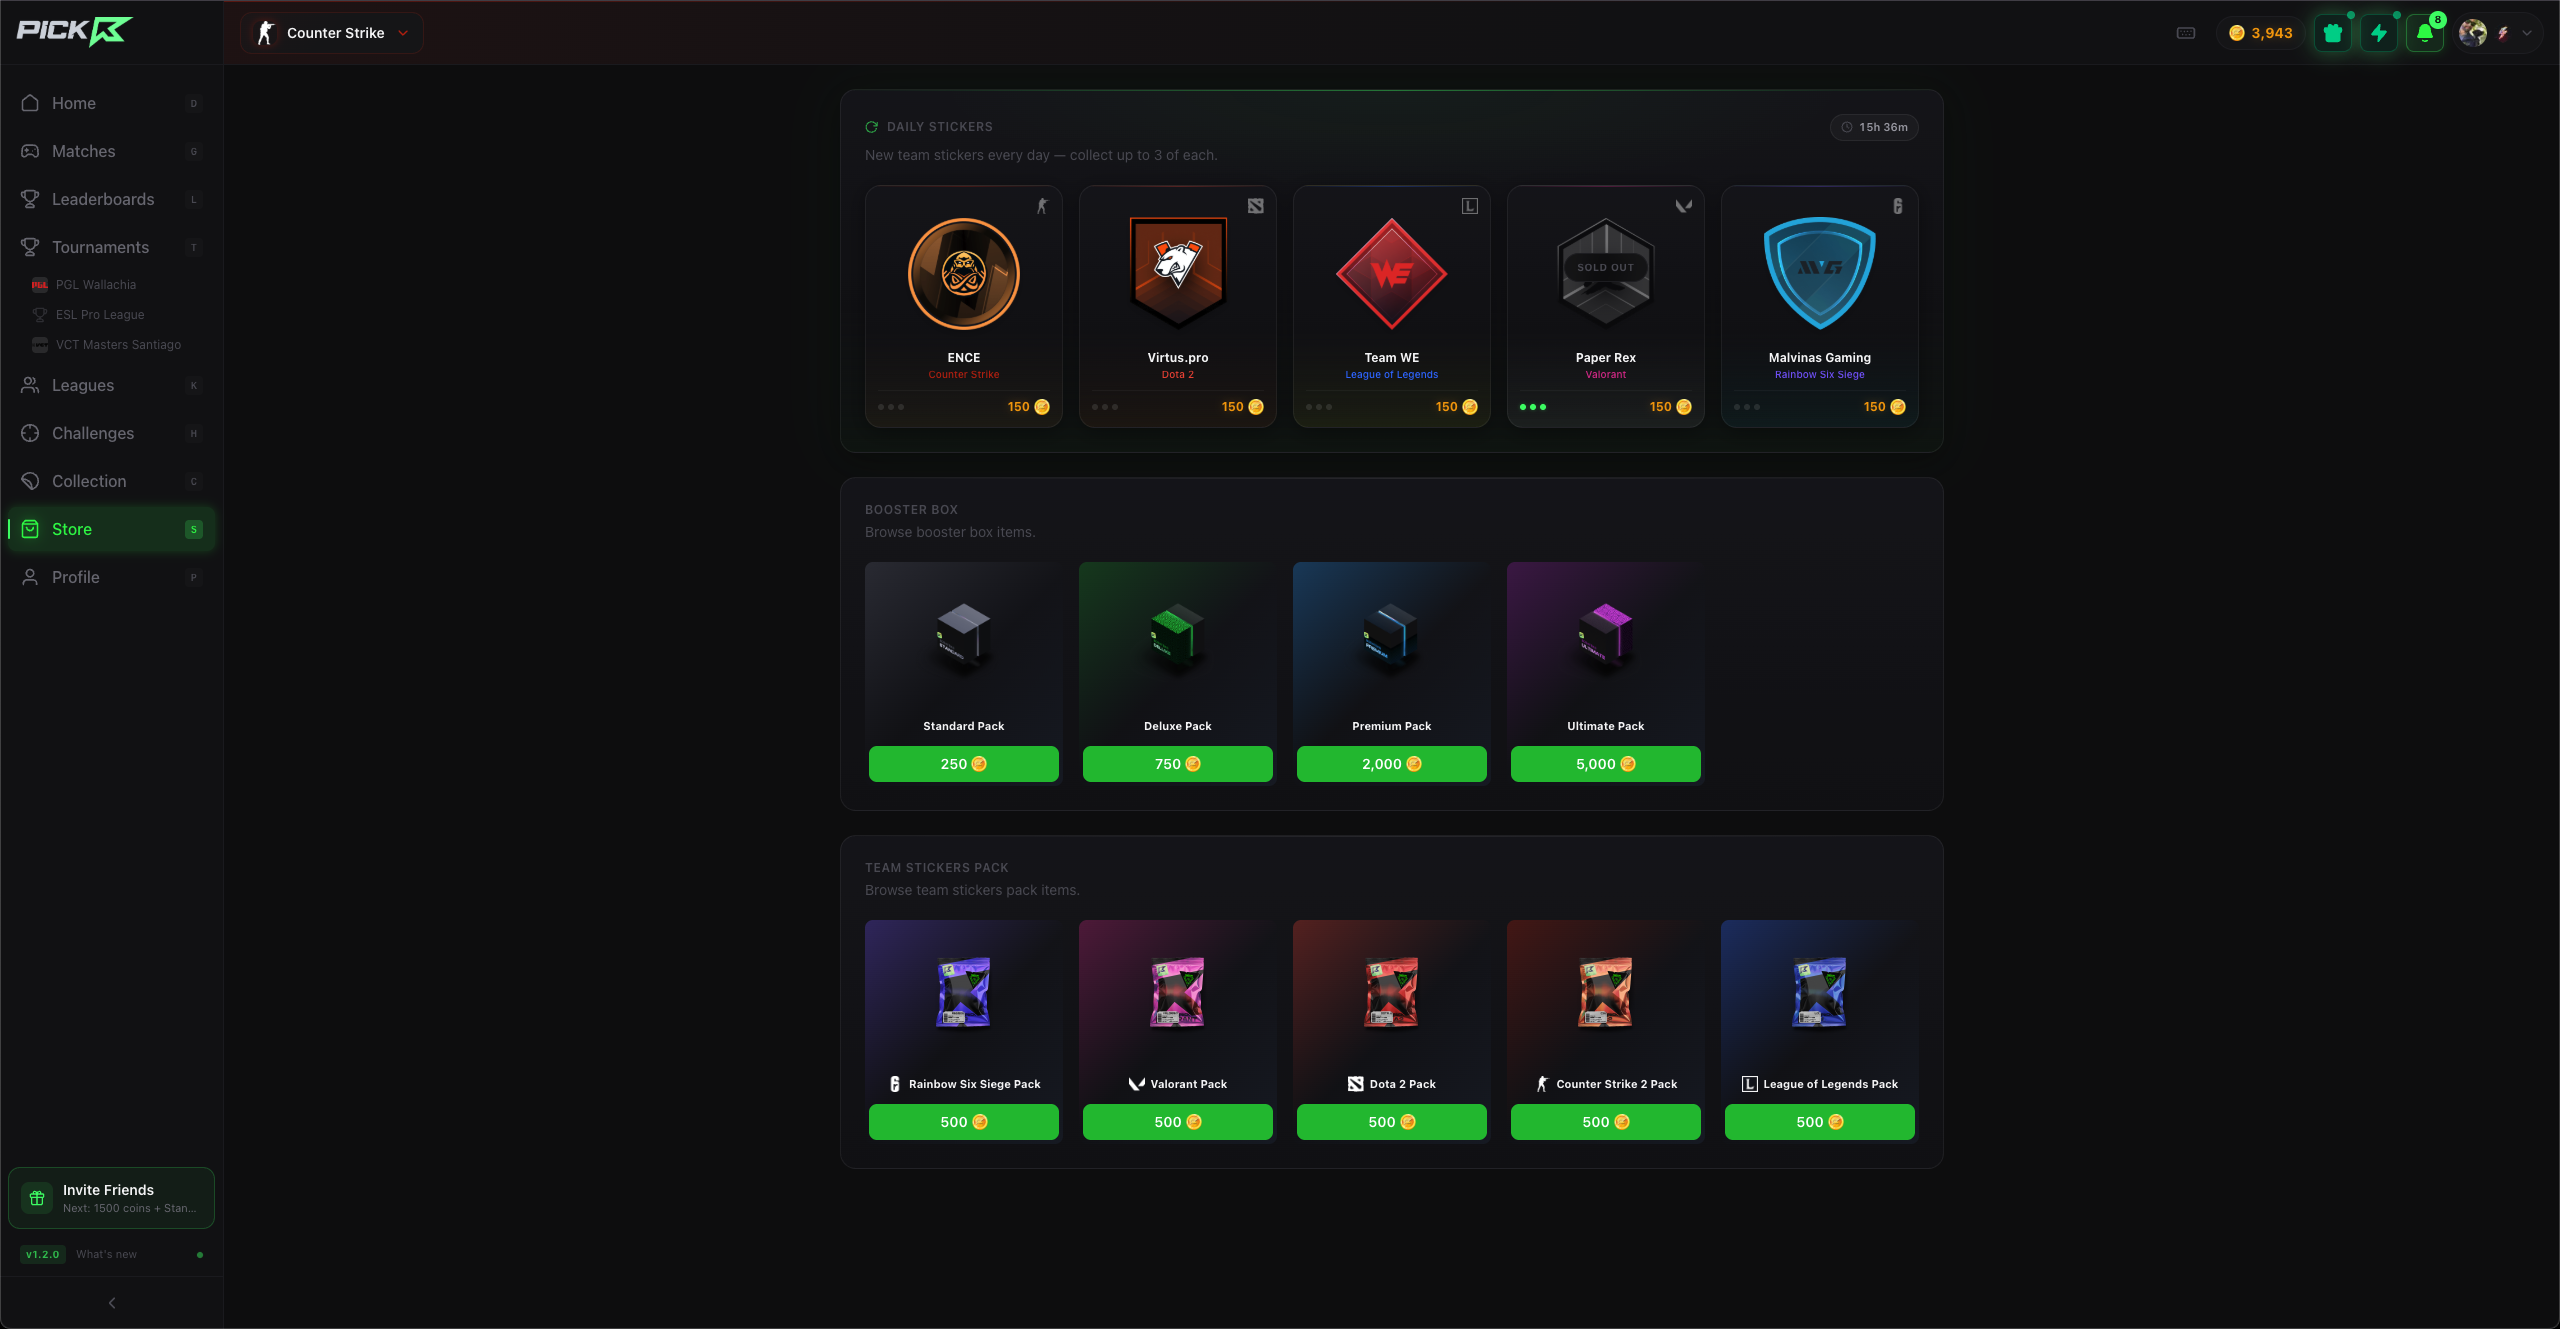This screenshot has width=2560, height=1329.
Task: Click the coin balance 3,943
Action: click(2261, 33)
